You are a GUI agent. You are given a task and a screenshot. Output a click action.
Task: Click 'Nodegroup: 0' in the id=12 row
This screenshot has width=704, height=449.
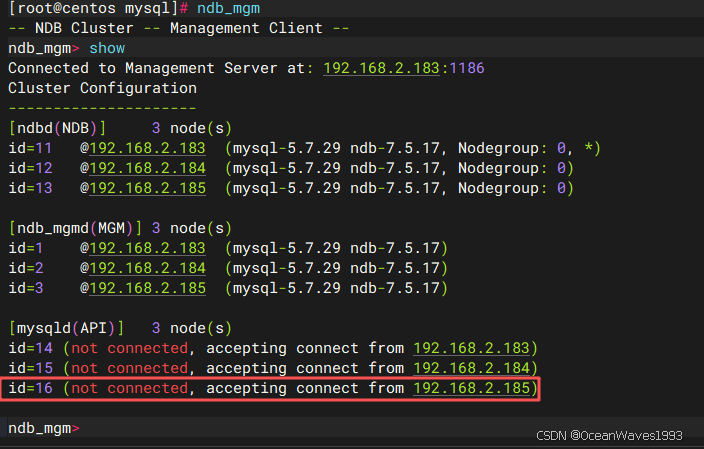(511, 168)
